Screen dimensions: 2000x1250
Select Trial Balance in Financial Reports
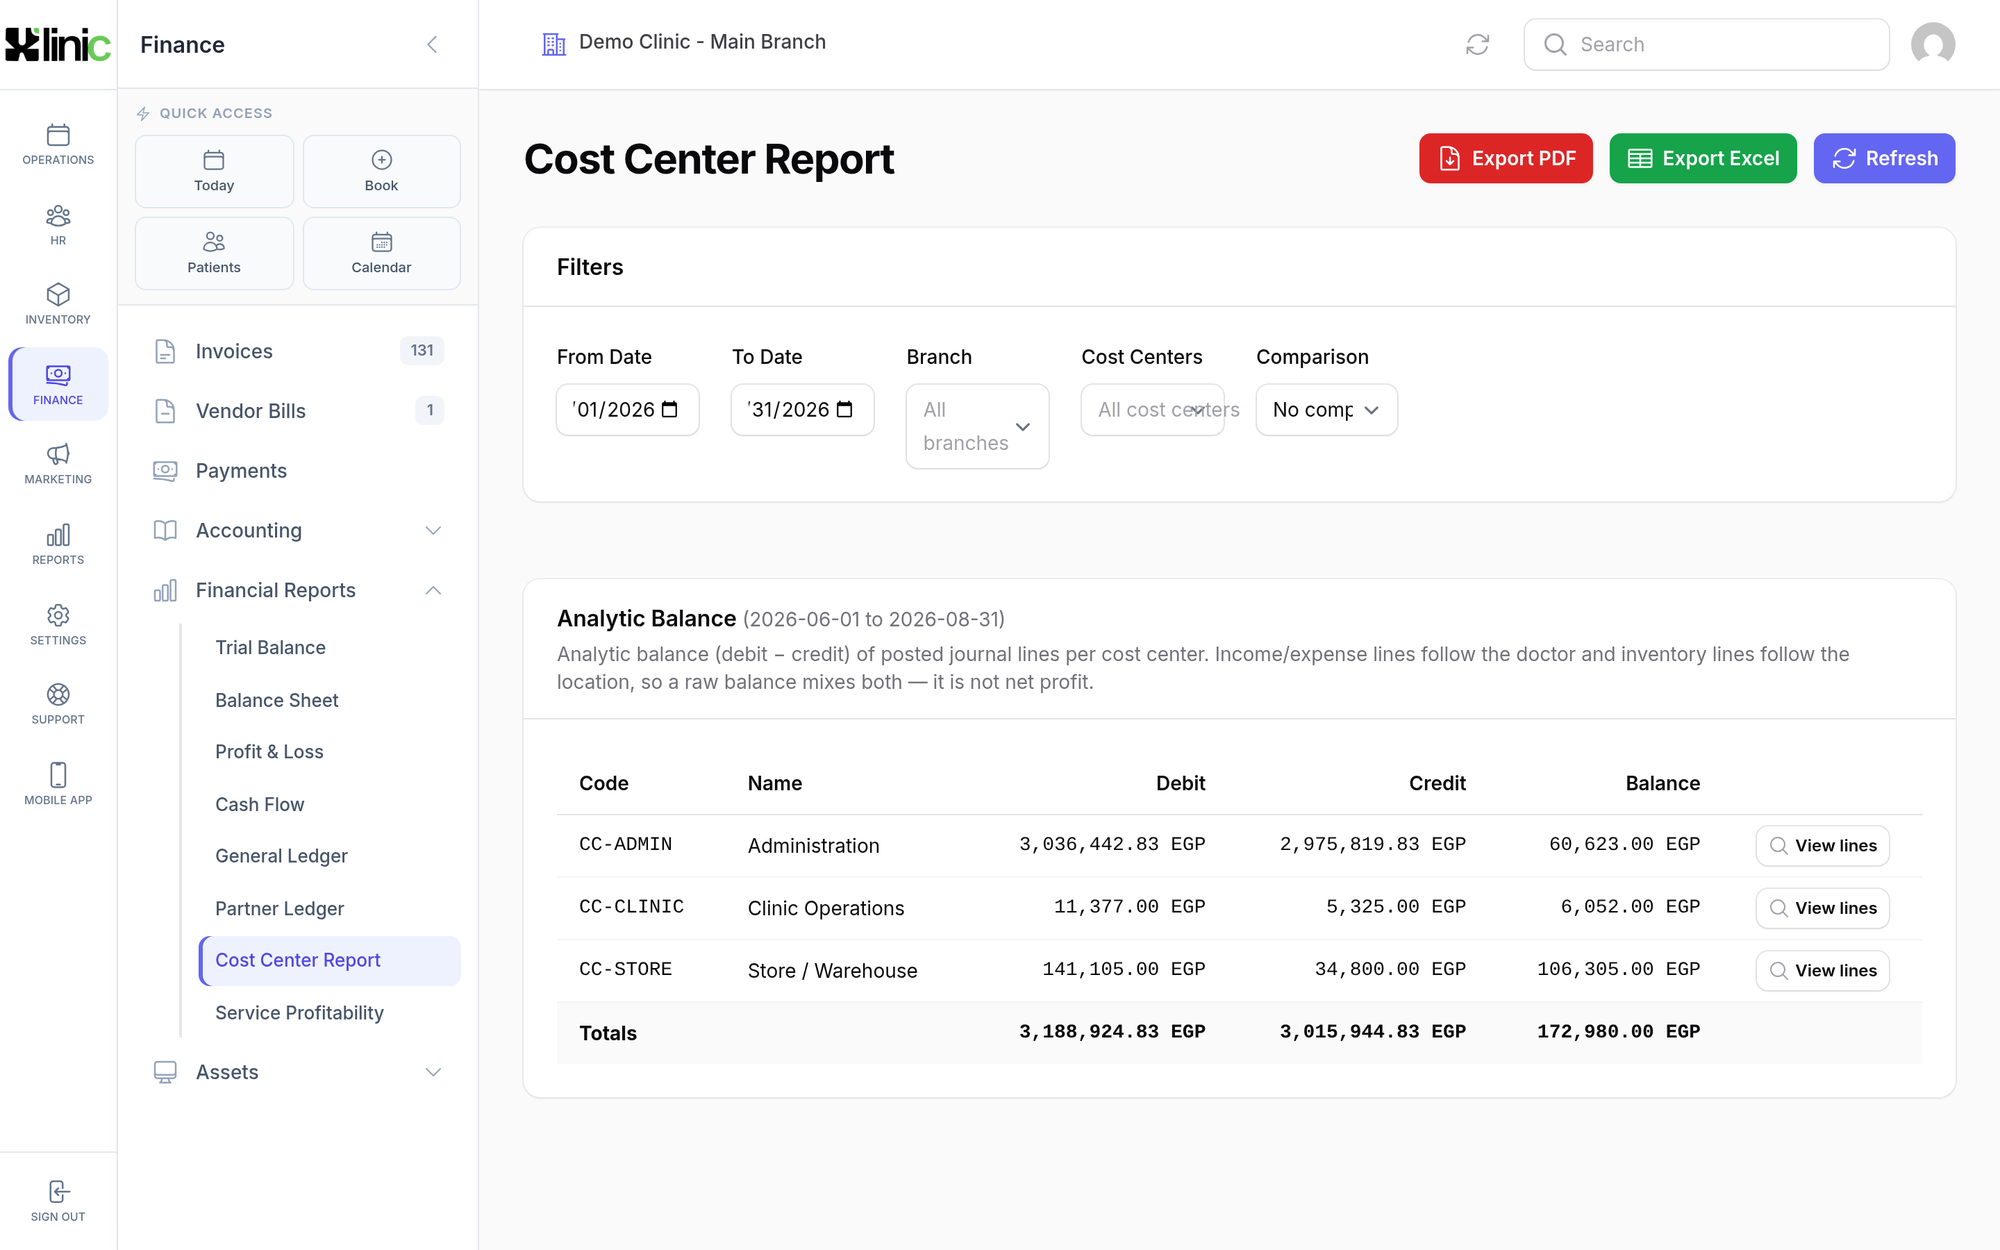[270, 647]
